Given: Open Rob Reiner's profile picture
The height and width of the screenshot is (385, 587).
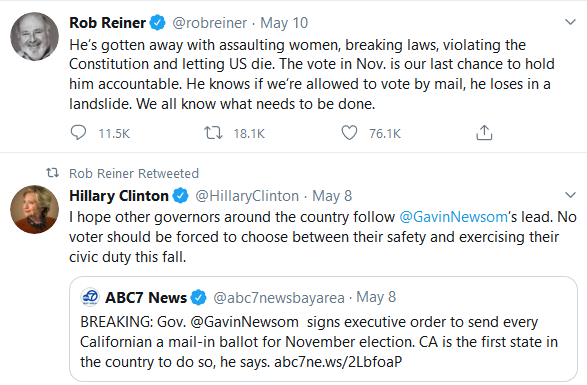Looking at the screenshot, I should point(34,36).
